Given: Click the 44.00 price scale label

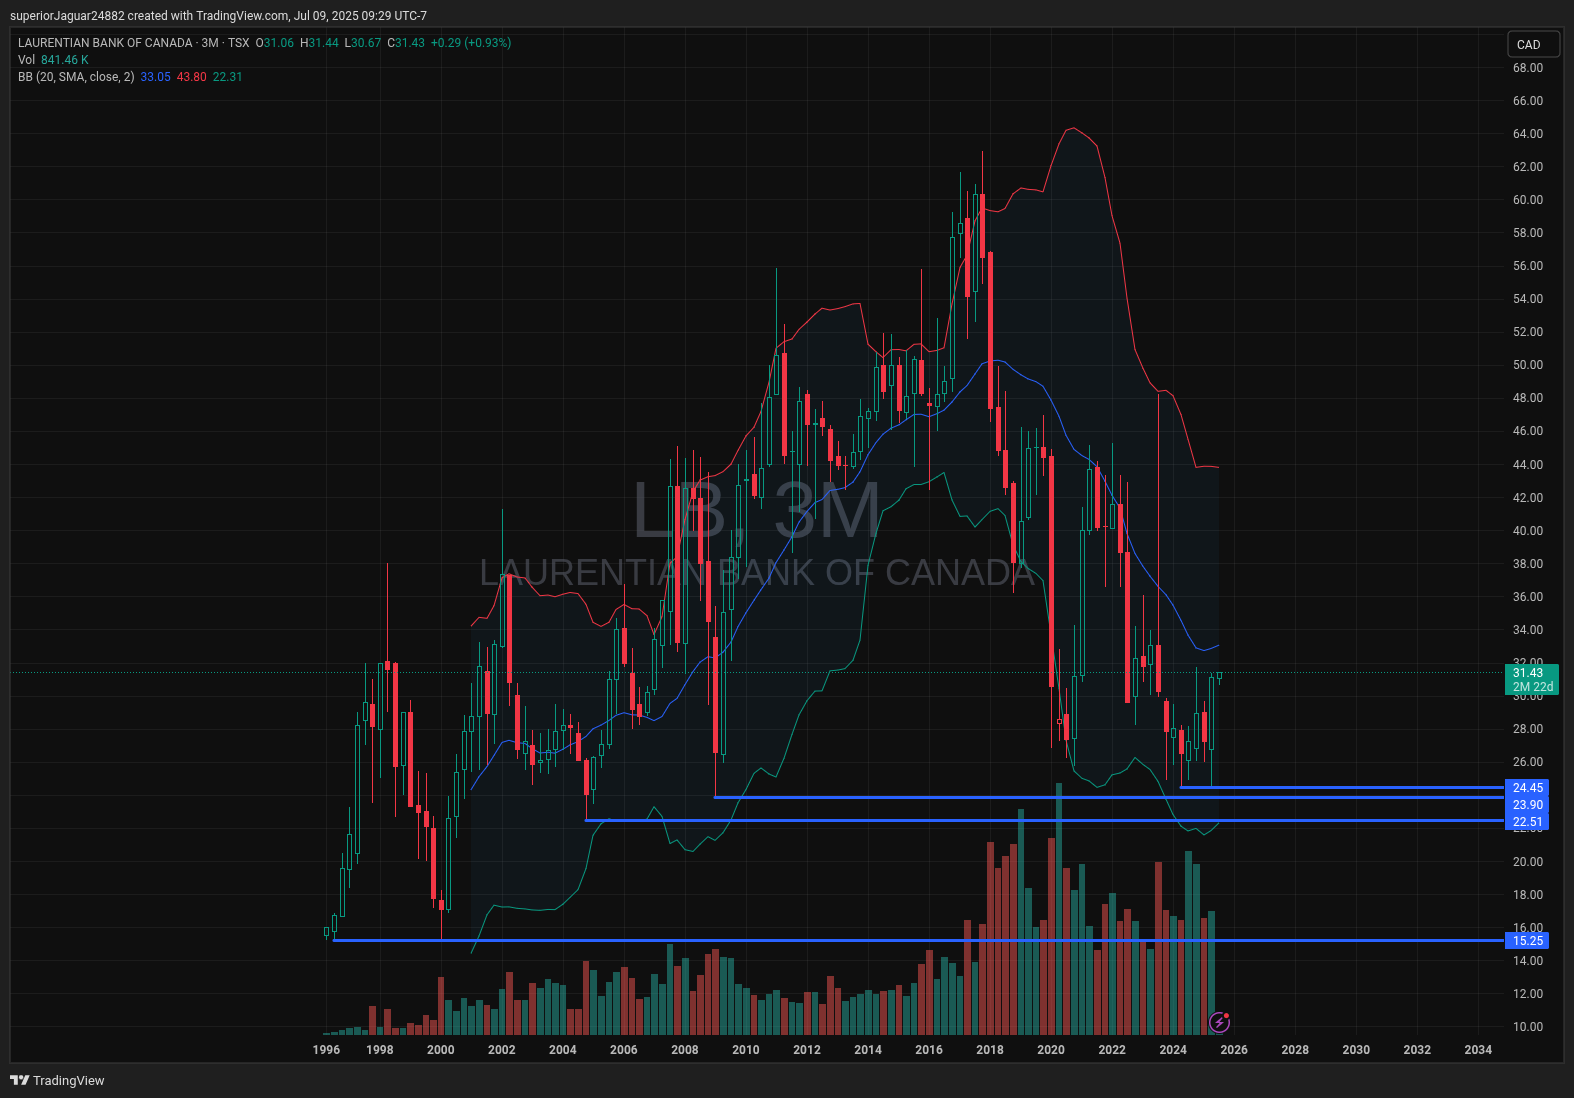Looking at the screenshot, I should pyautogui.click(x=1528, y=465).
